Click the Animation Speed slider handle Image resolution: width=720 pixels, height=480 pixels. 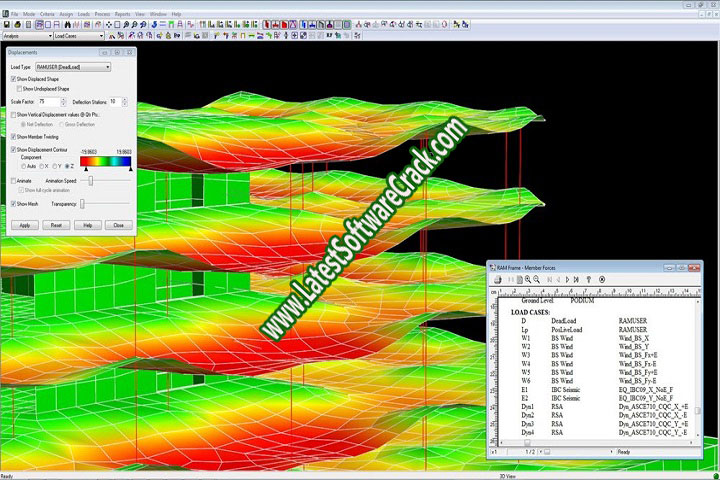(90, 181)
